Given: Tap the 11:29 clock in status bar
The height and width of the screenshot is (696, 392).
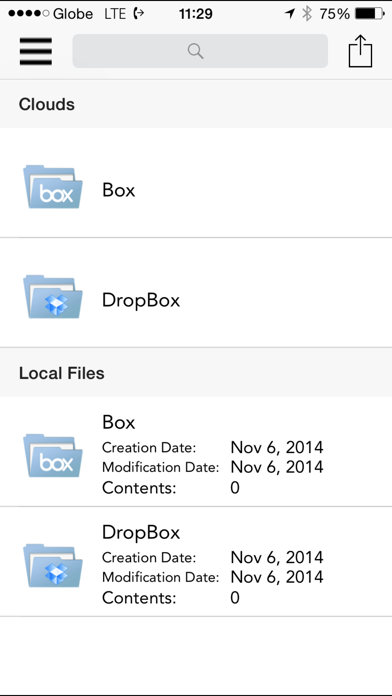Looking at the screenshot, I should (x=196, y=14).
